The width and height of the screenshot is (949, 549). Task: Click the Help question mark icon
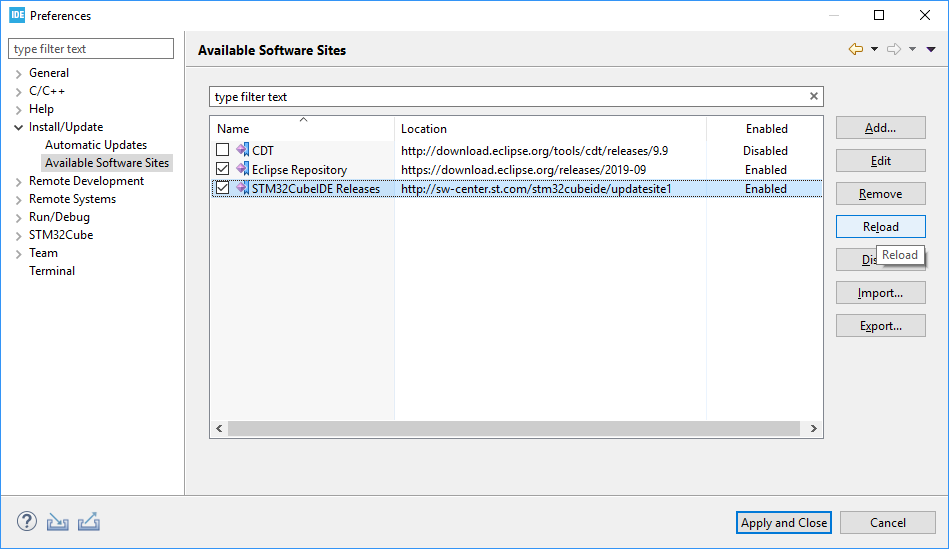pos(27,521)
